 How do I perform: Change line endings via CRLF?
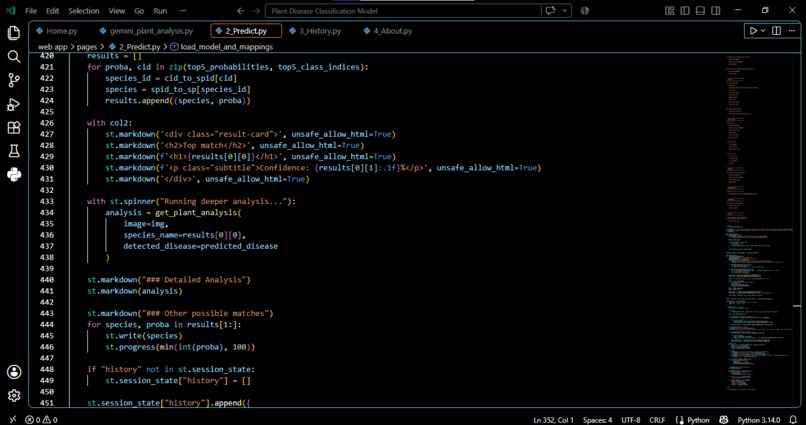point(657,420)
